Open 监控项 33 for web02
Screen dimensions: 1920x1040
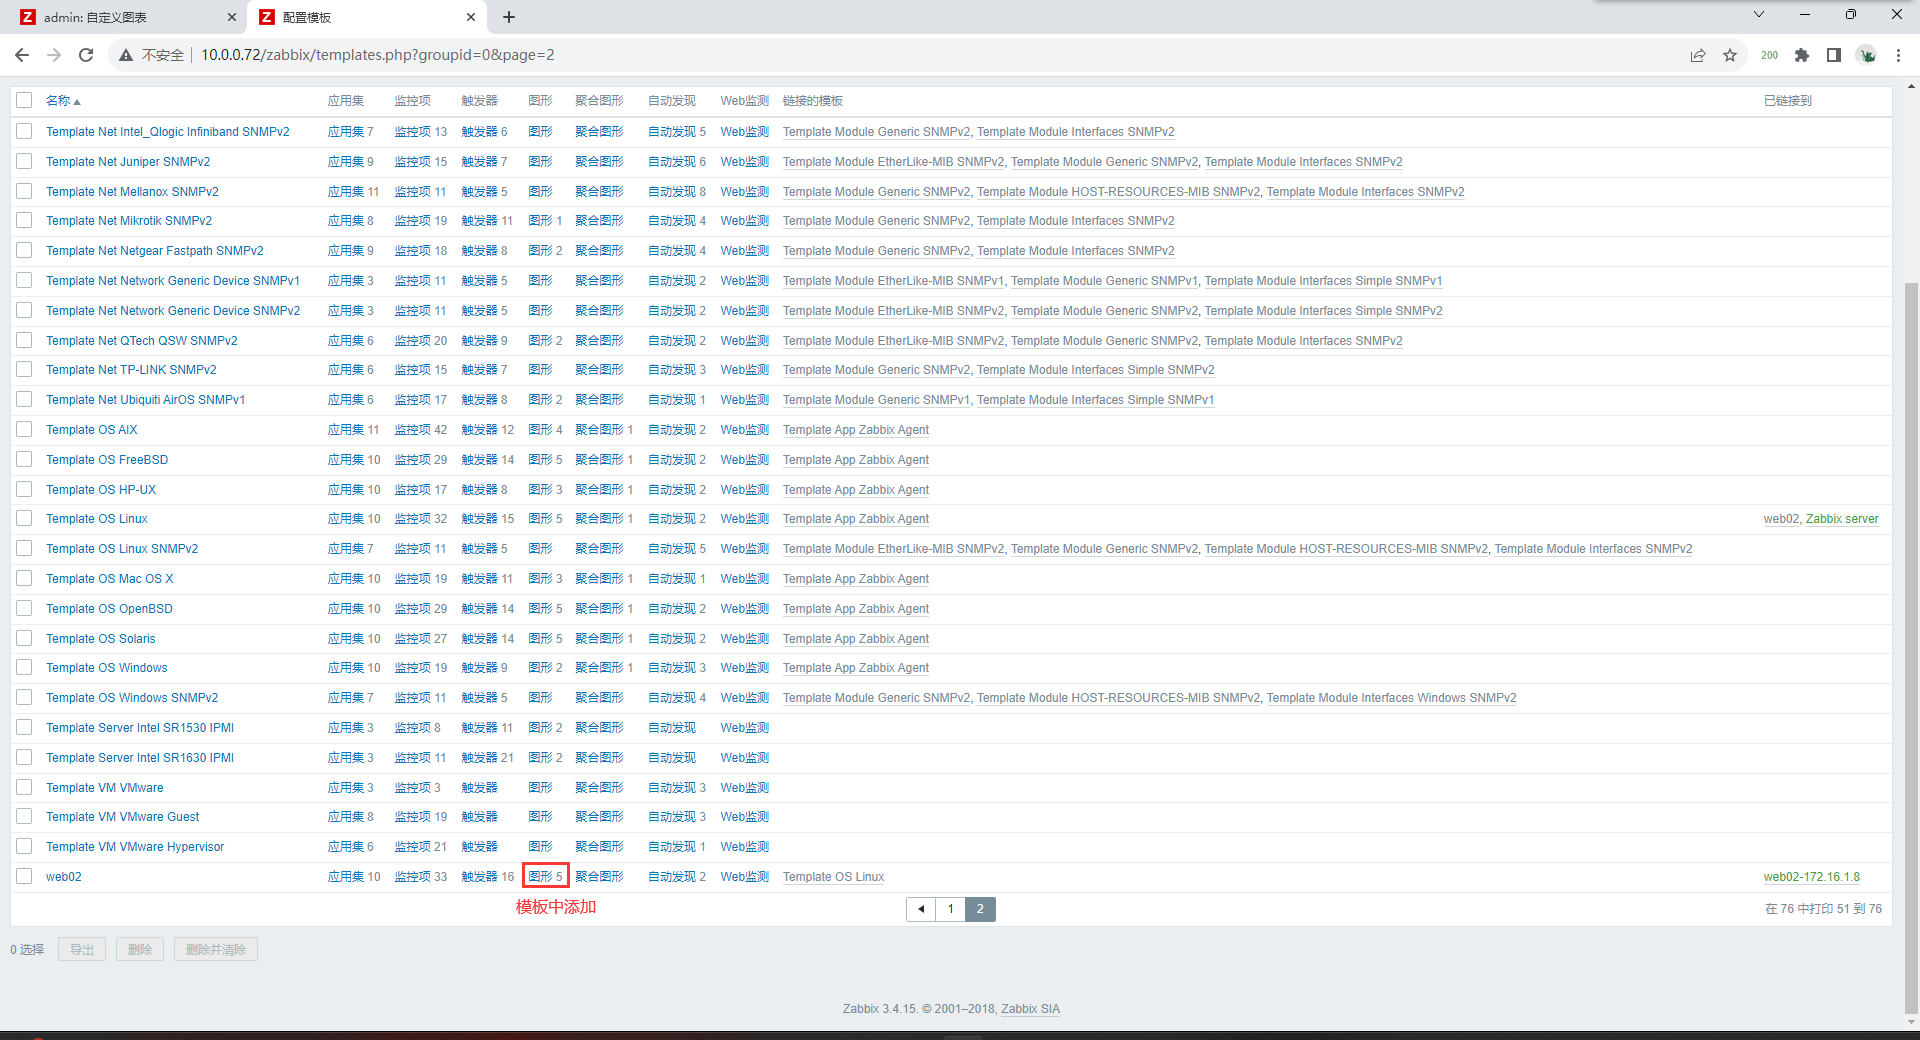(412, 877)
